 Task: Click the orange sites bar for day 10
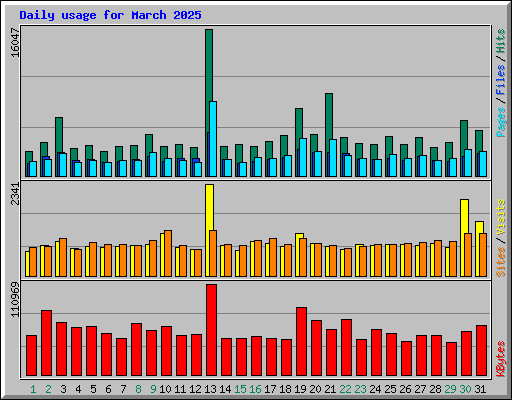pos(168,253)
